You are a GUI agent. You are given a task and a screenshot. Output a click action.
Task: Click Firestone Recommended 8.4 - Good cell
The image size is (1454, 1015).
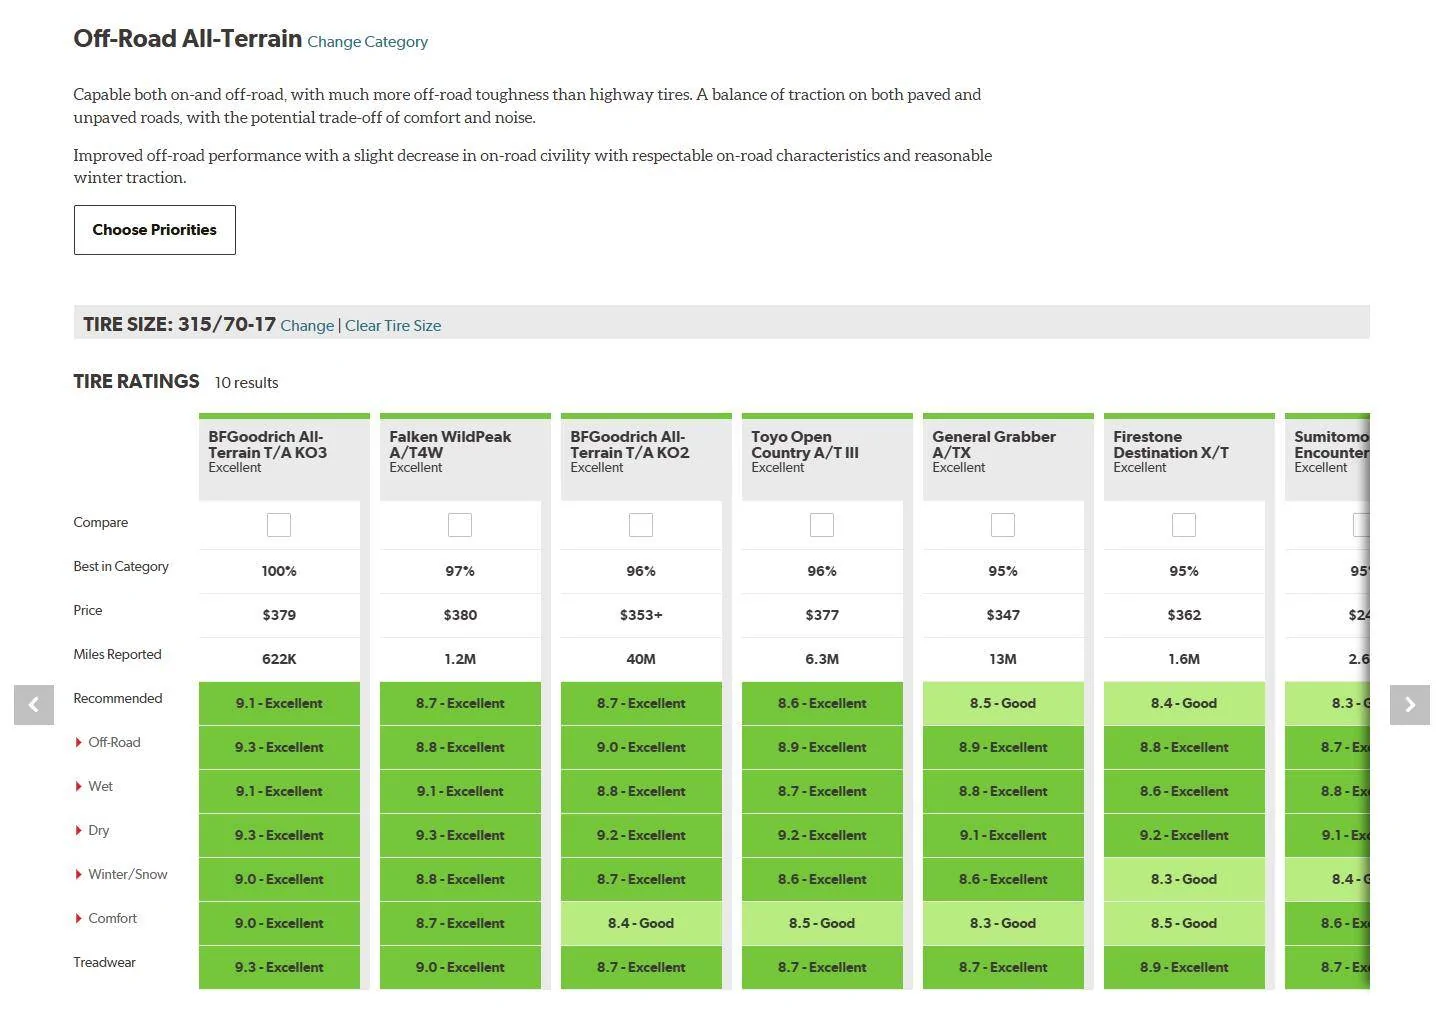coord(1184,703)
